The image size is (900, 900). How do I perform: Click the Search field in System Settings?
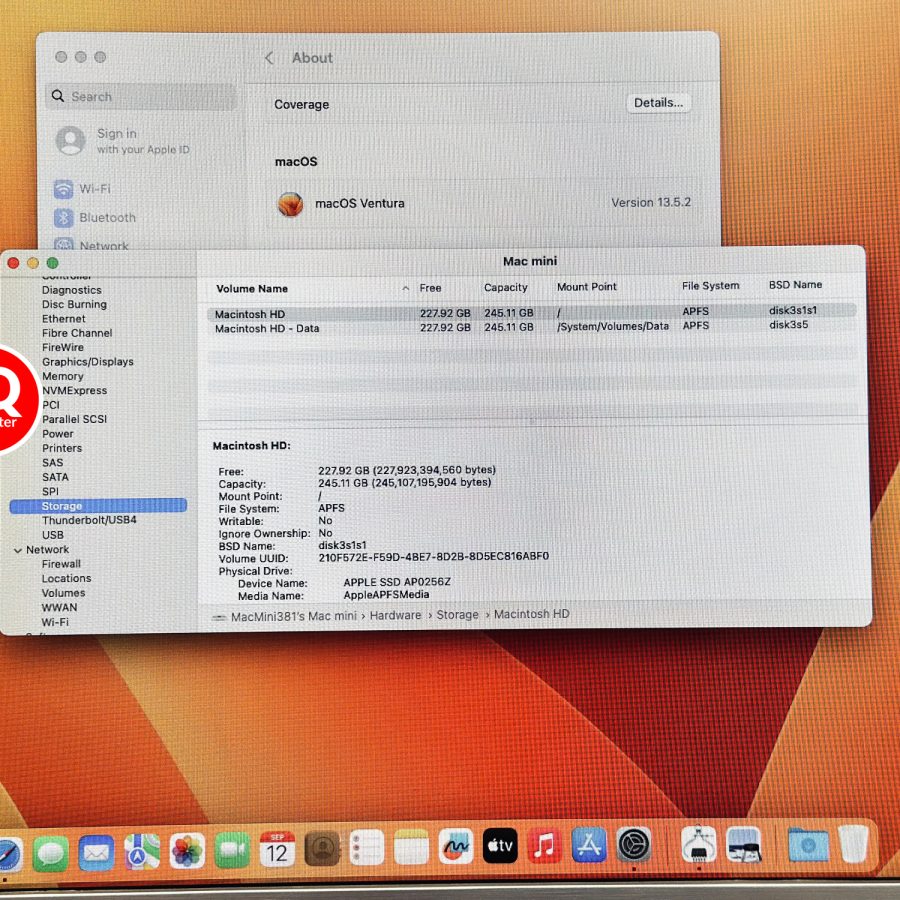click(141, 96)
